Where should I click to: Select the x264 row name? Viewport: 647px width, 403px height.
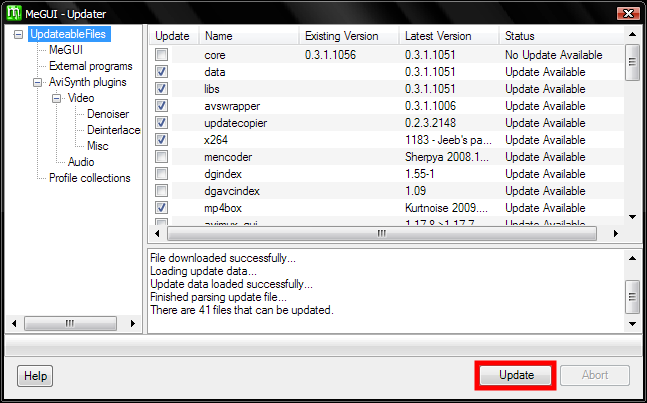pyautogui.click(x=216, y=140)
